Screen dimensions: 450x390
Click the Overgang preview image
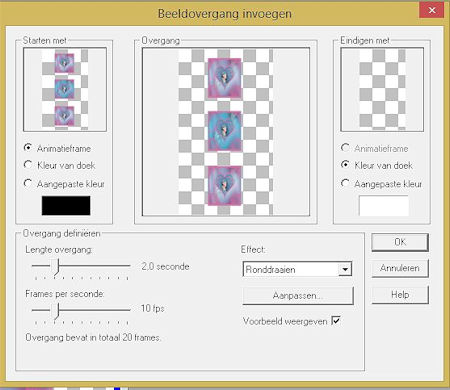point(226,132)
